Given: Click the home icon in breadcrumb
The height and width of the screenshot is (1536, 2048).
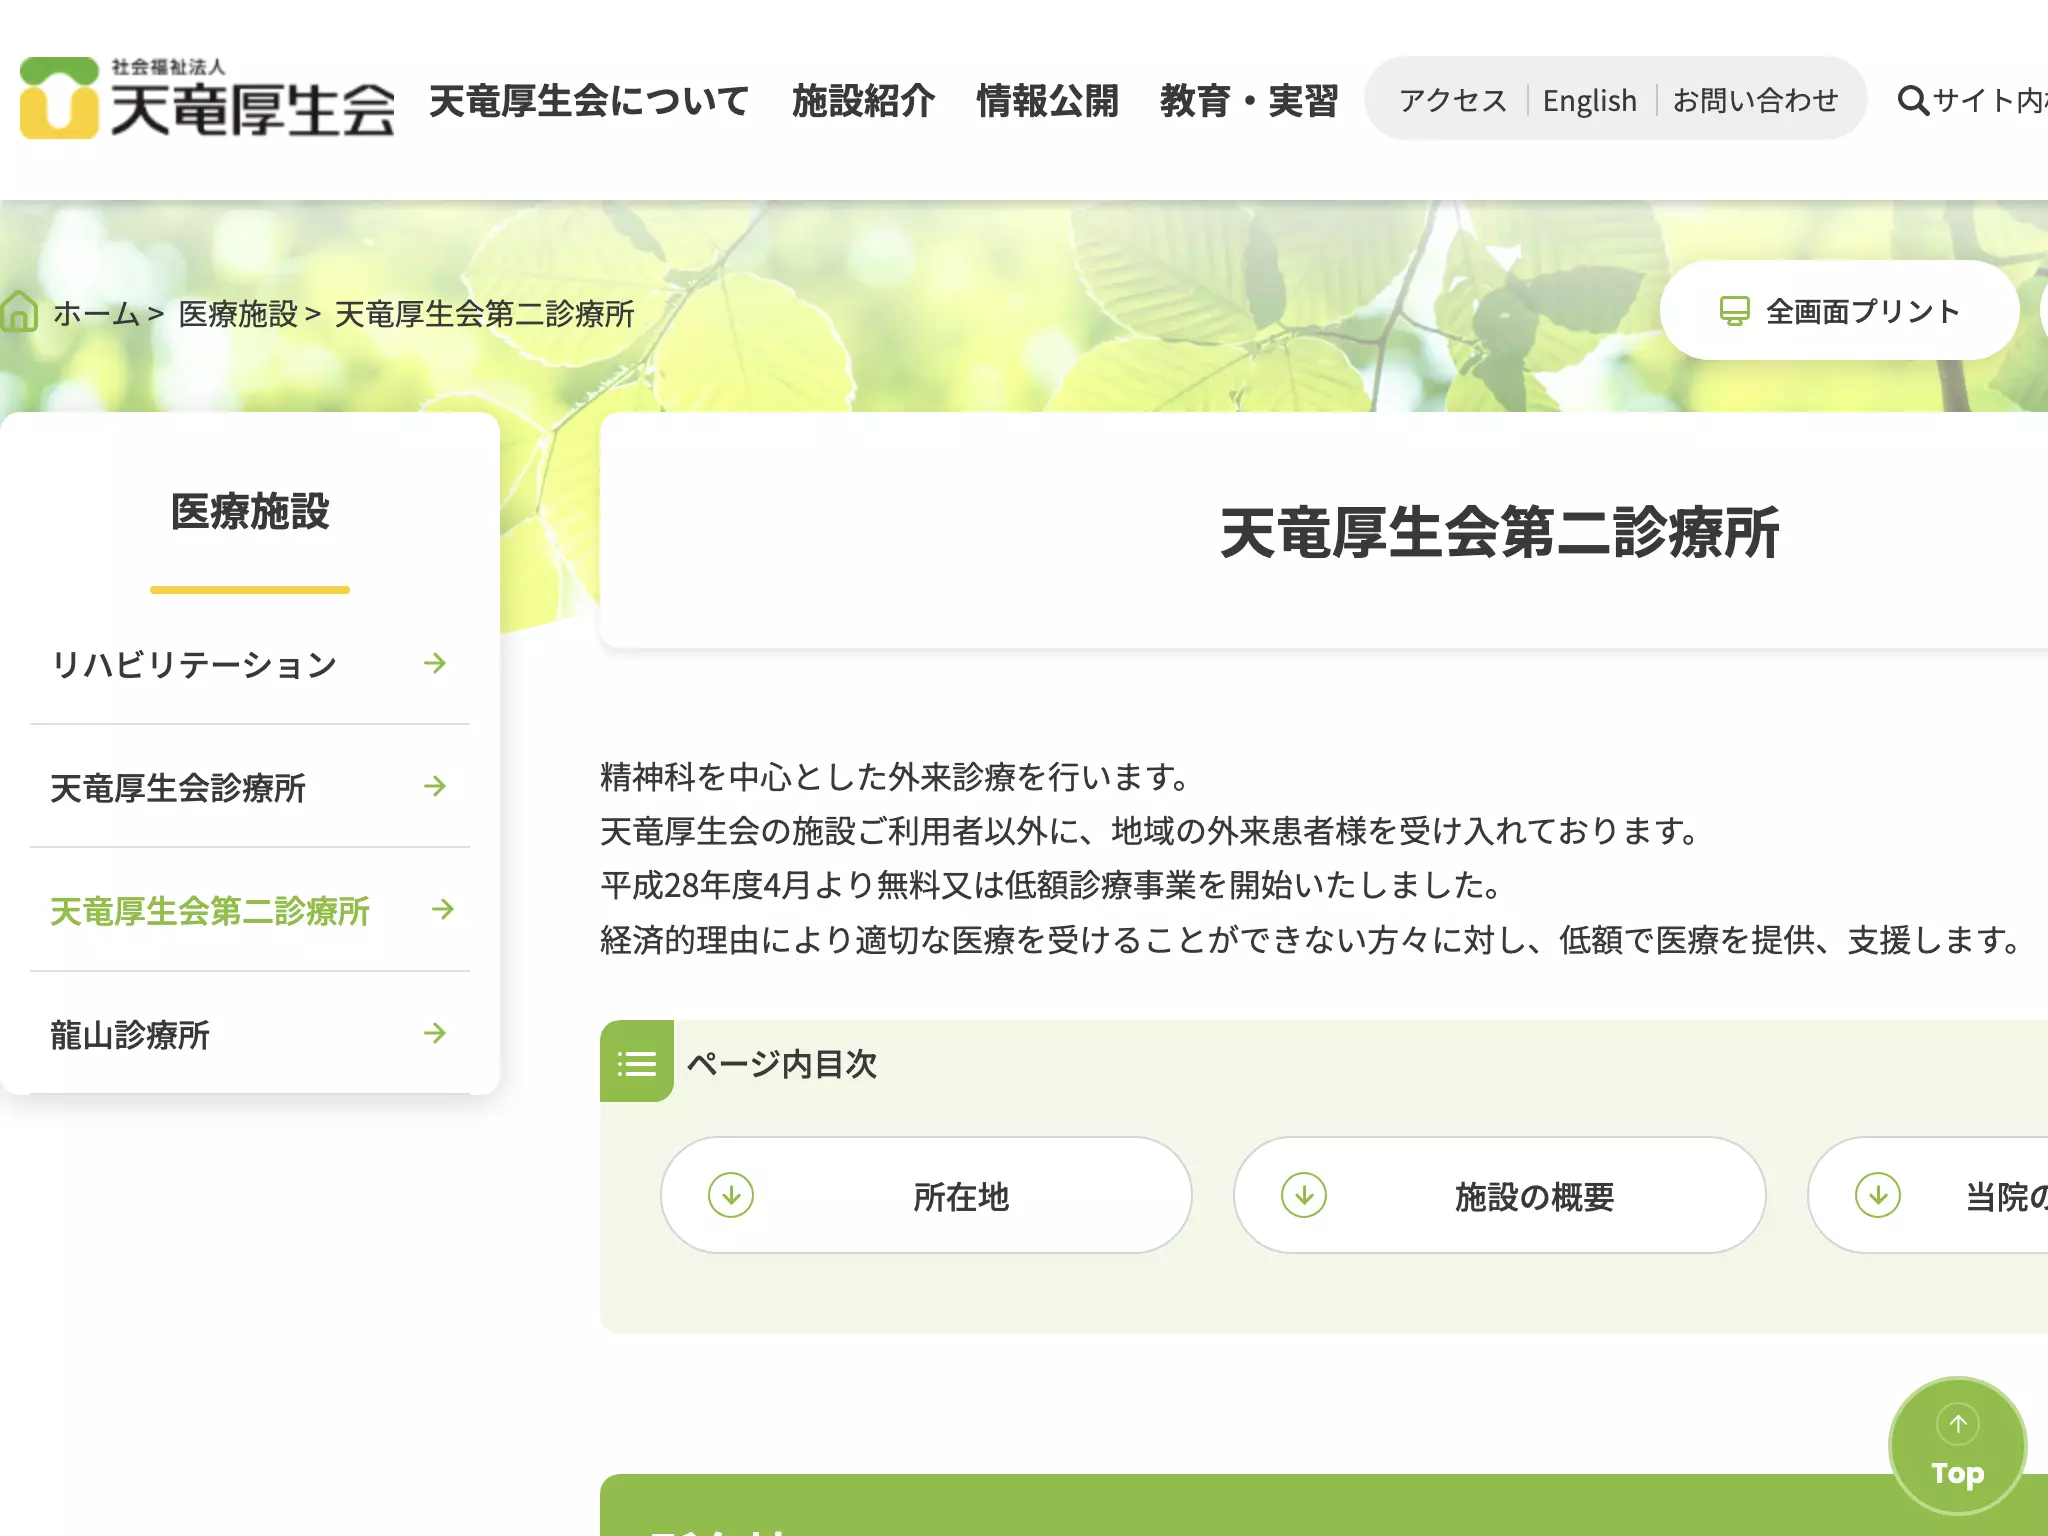Looking at the screenshot, I should tap(19, 312).
